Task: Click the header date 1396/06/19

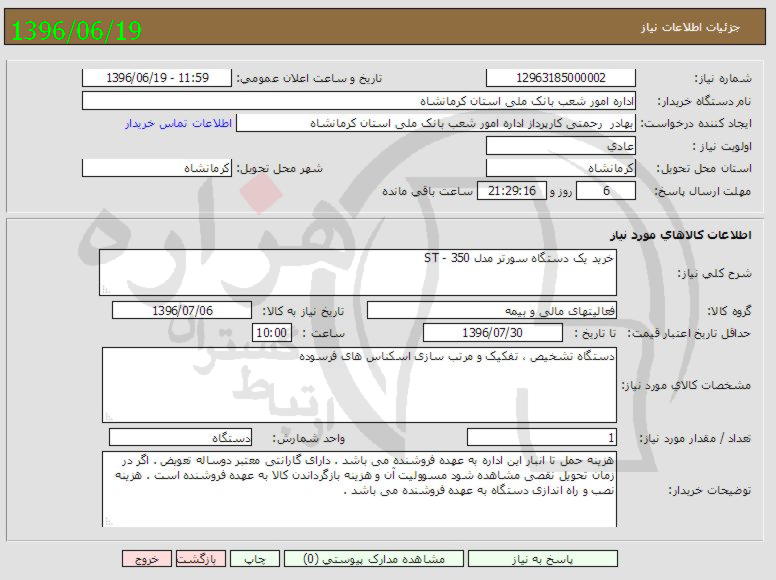Action: pyautogui.click(x=76, y=30)
